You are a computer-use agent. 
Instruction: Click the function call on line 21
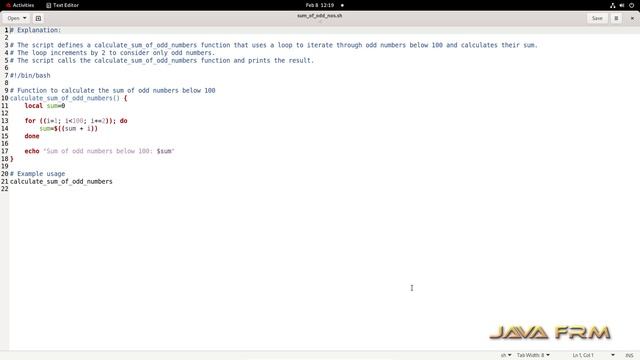[61, 181]
